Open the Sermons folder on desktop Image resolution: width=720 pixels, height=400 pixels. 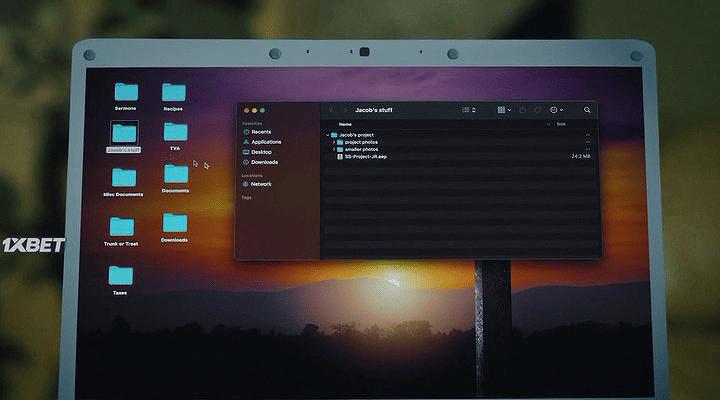pyautogui.click(x=126, y=92)
